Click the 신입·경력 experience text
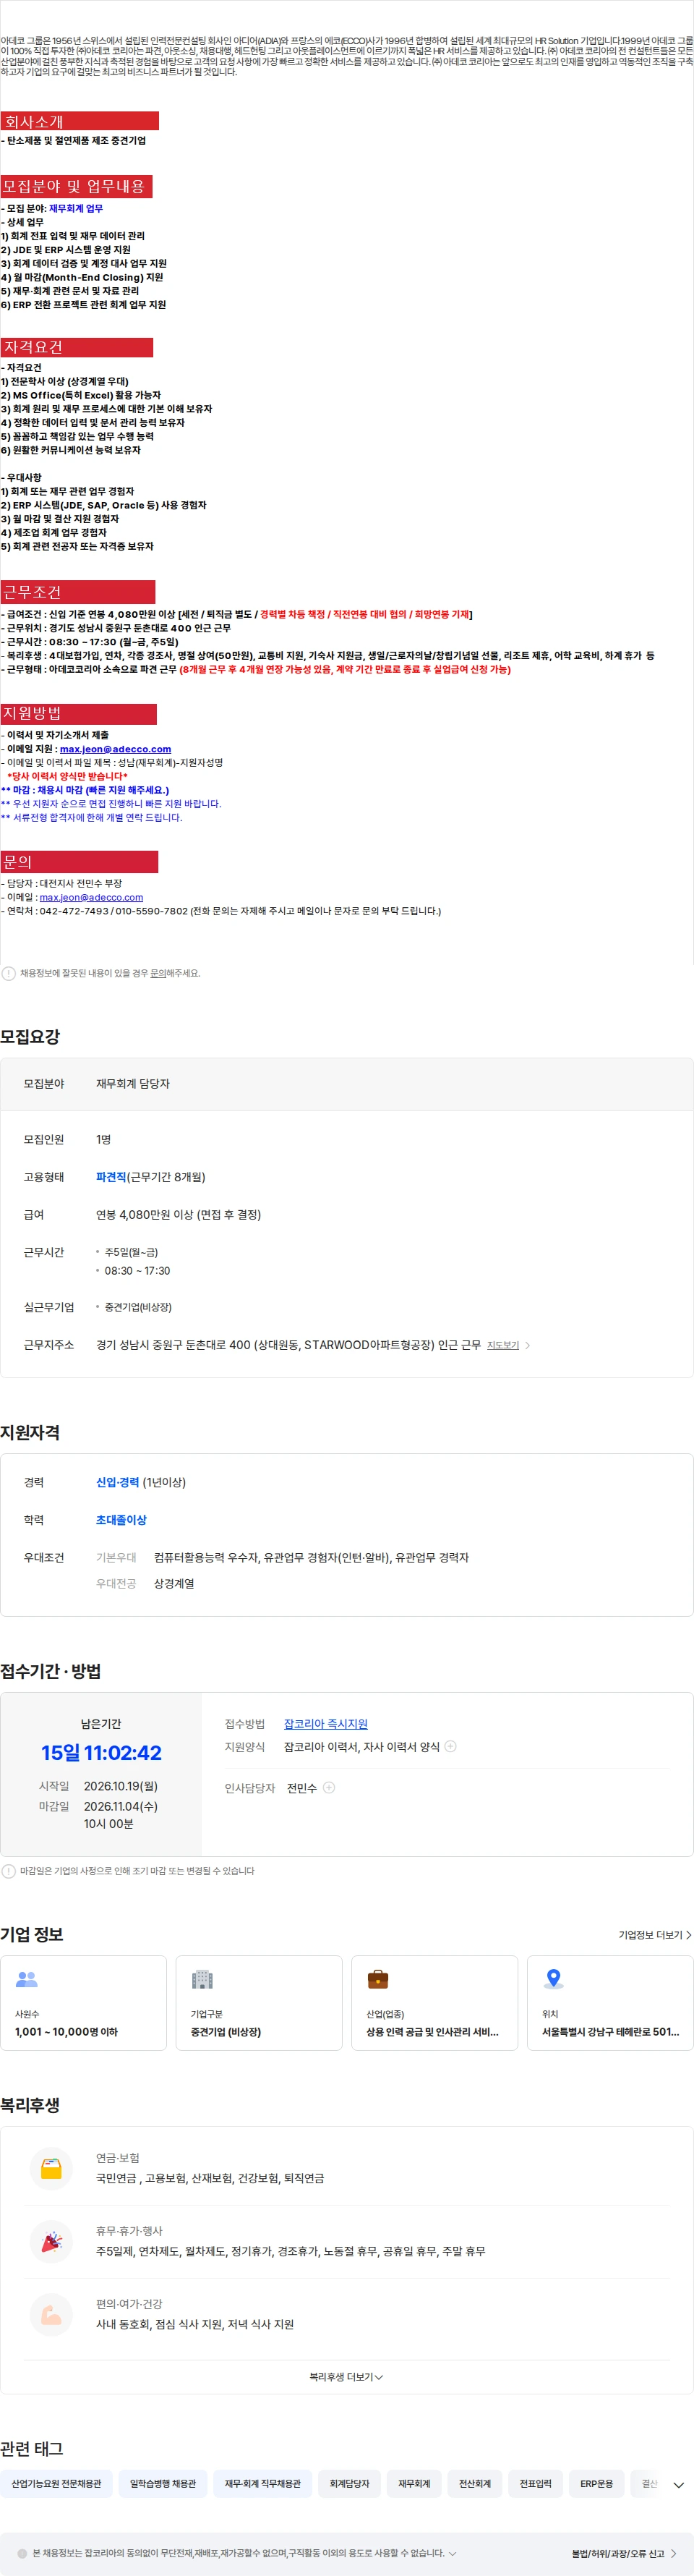Image resolution: width=694 pixels, height=2576 pixels. [x=117, y=1482]
